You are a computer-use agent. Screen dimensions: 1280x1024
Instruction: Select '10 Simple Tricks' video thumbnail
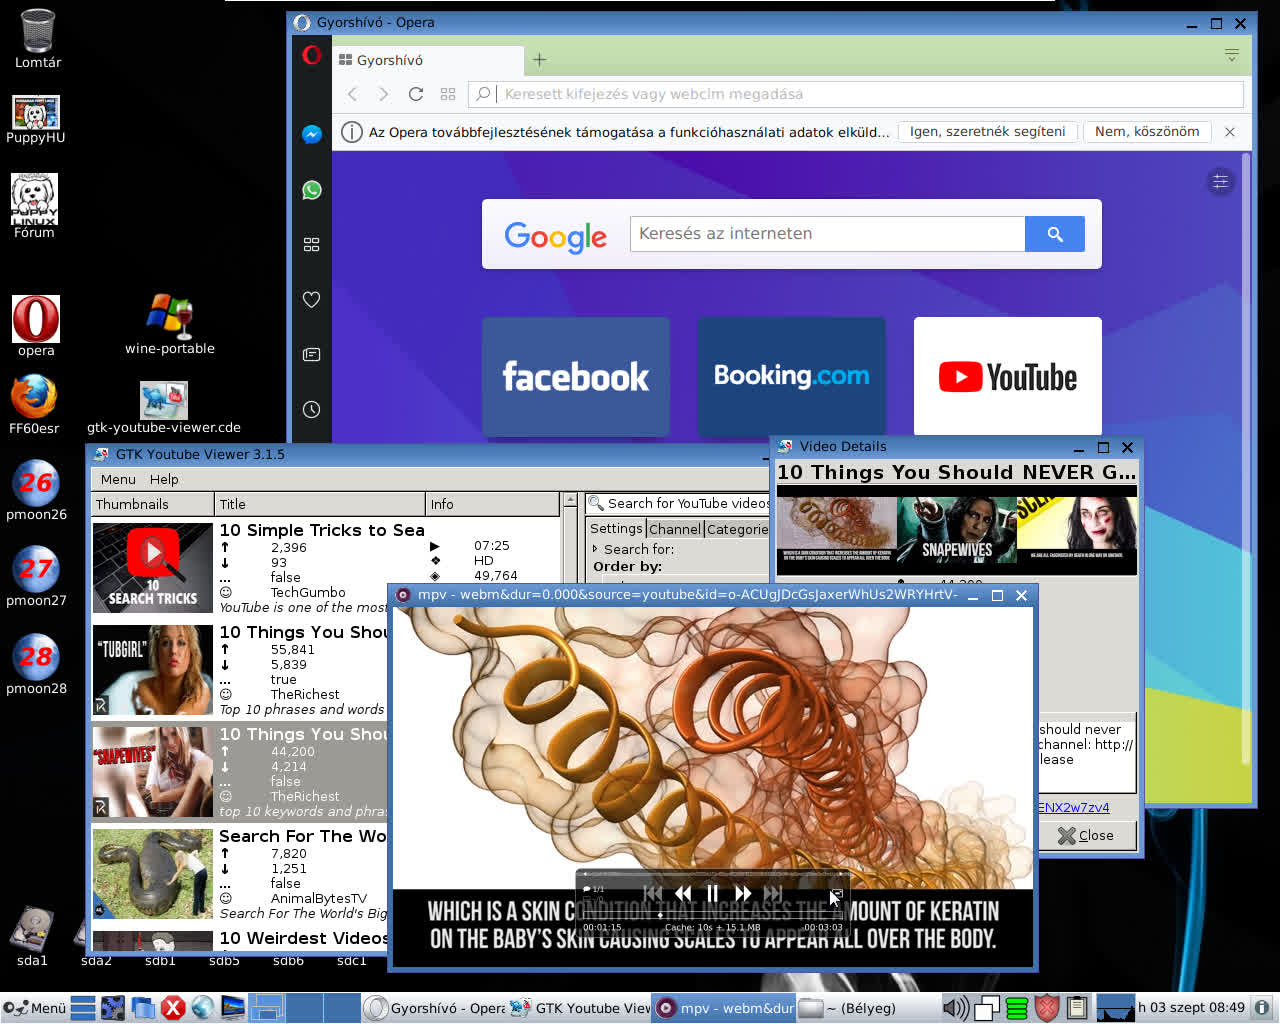(152, 567)
